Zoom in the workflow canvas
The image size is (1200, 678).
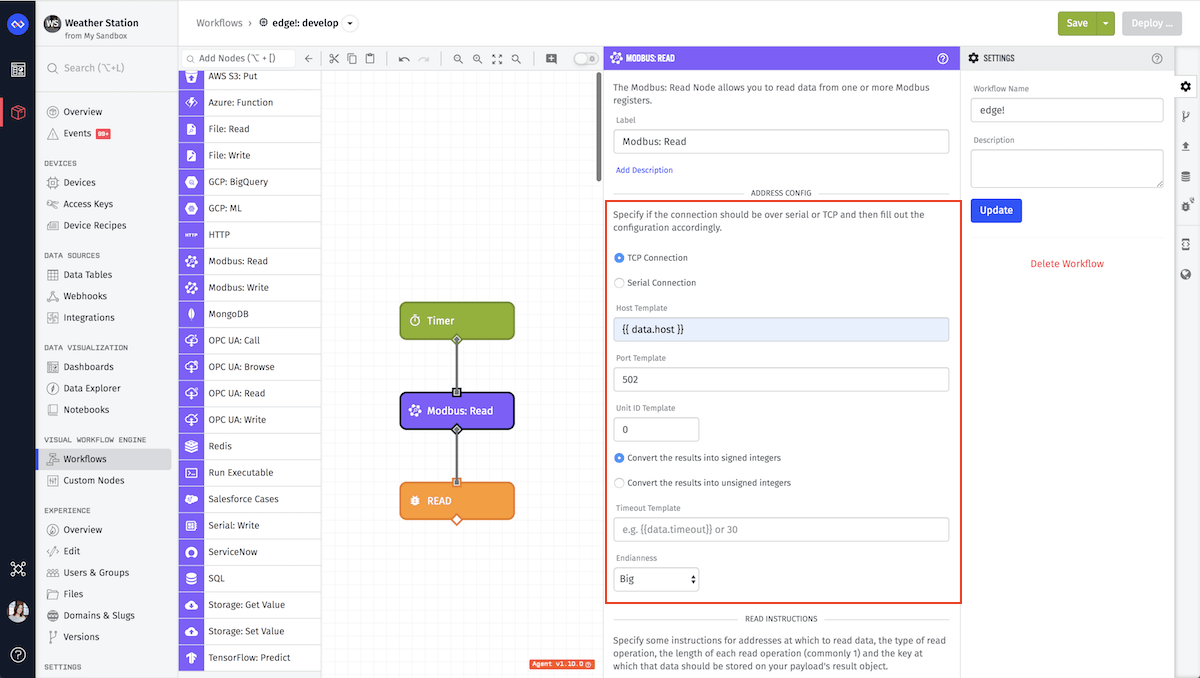coord(477,59)
